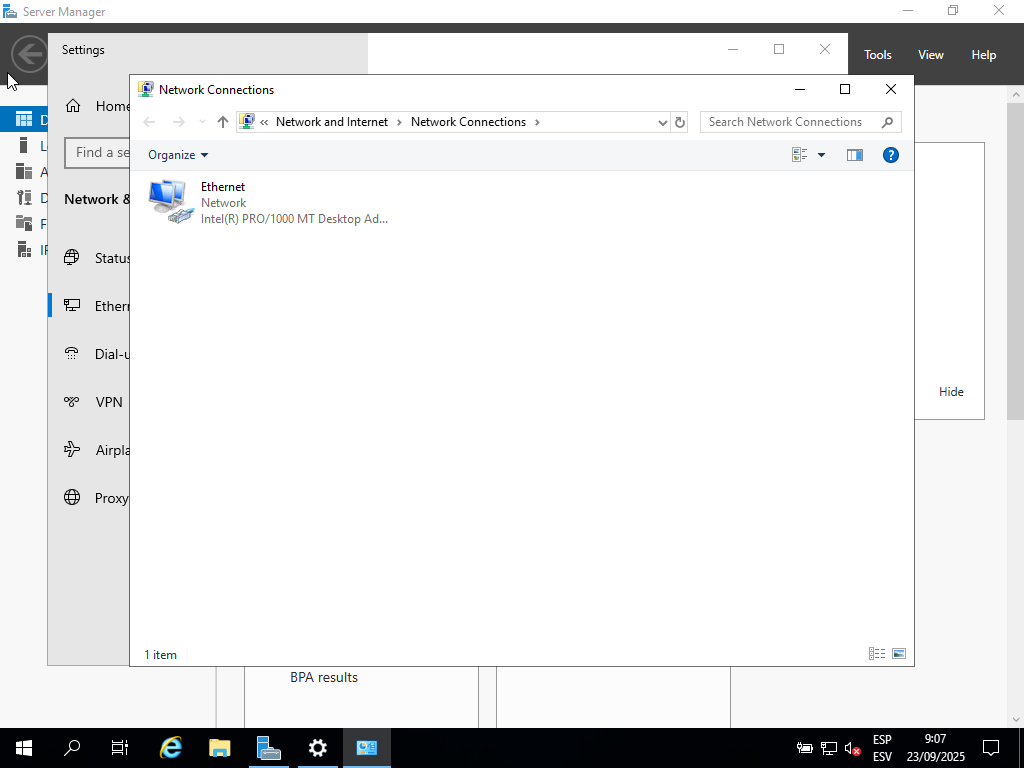Click the Up arrow navigation button
The width and height of the screenshot is (1024, 768).
click(223, 122)
